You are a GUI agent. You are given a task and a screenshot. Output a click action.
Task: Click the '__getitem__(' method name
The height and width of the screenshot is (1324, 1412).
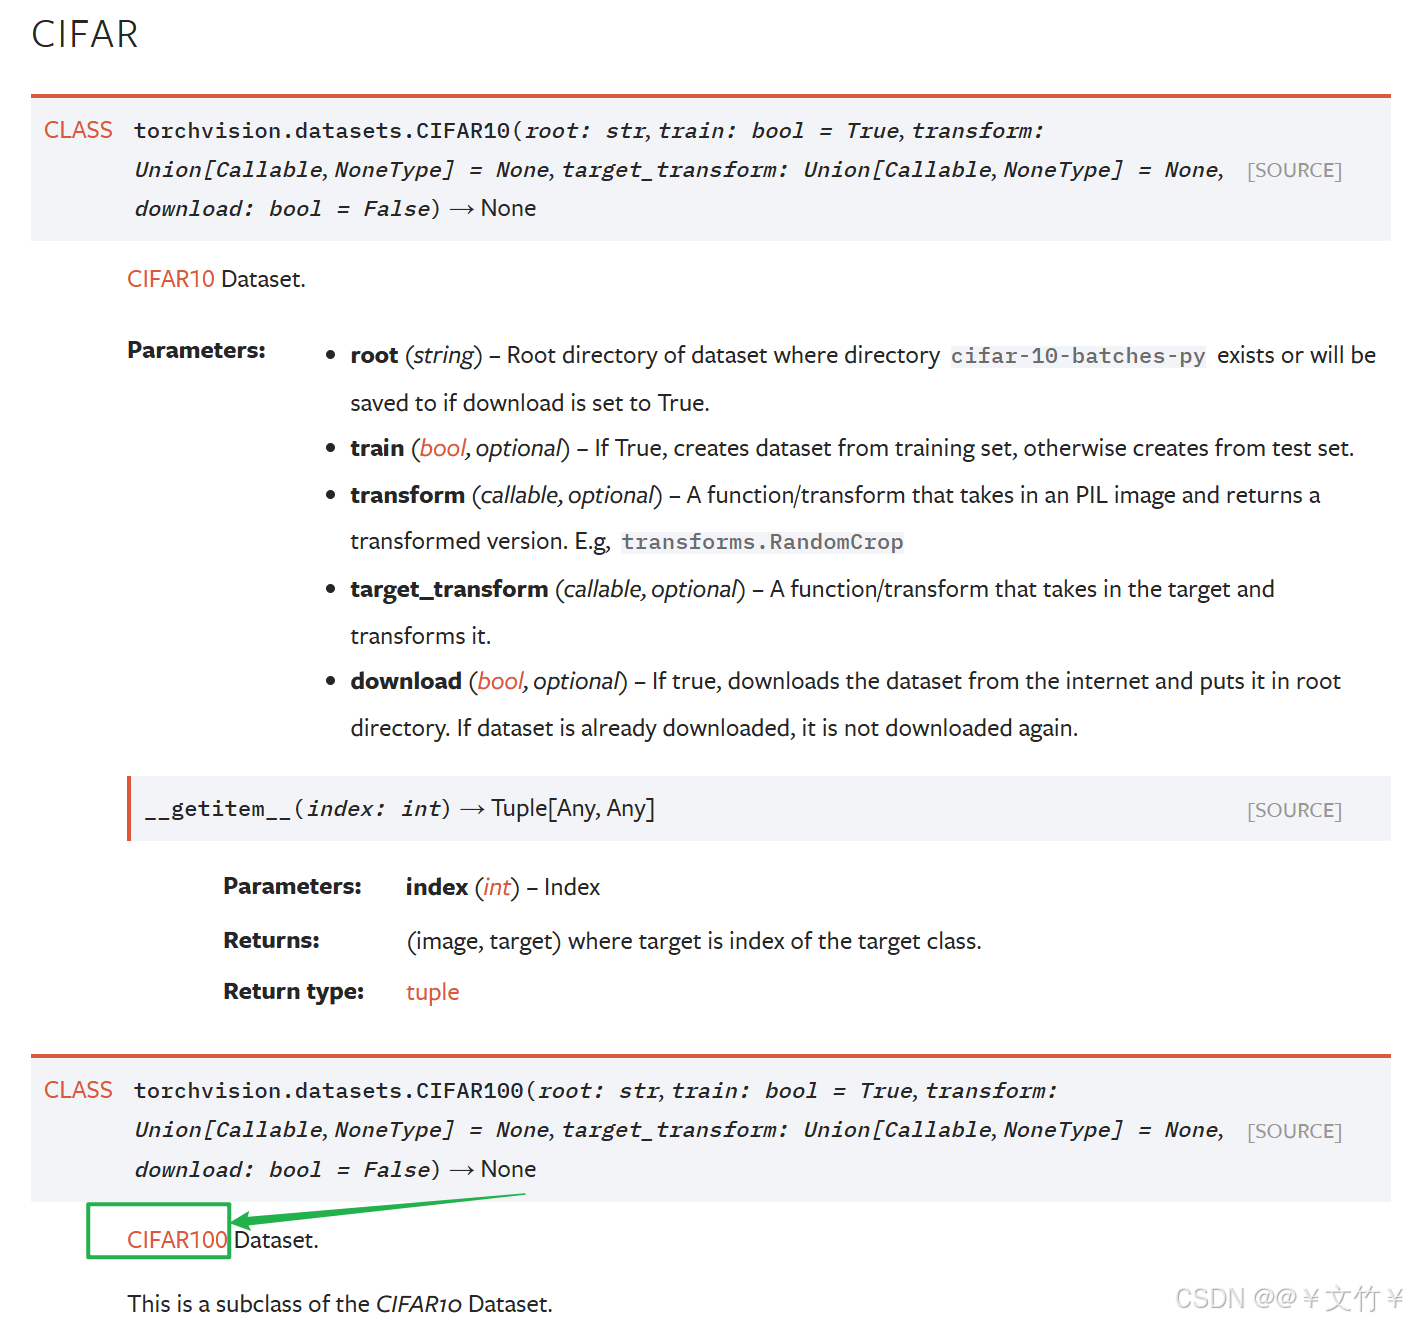point(224,809)
